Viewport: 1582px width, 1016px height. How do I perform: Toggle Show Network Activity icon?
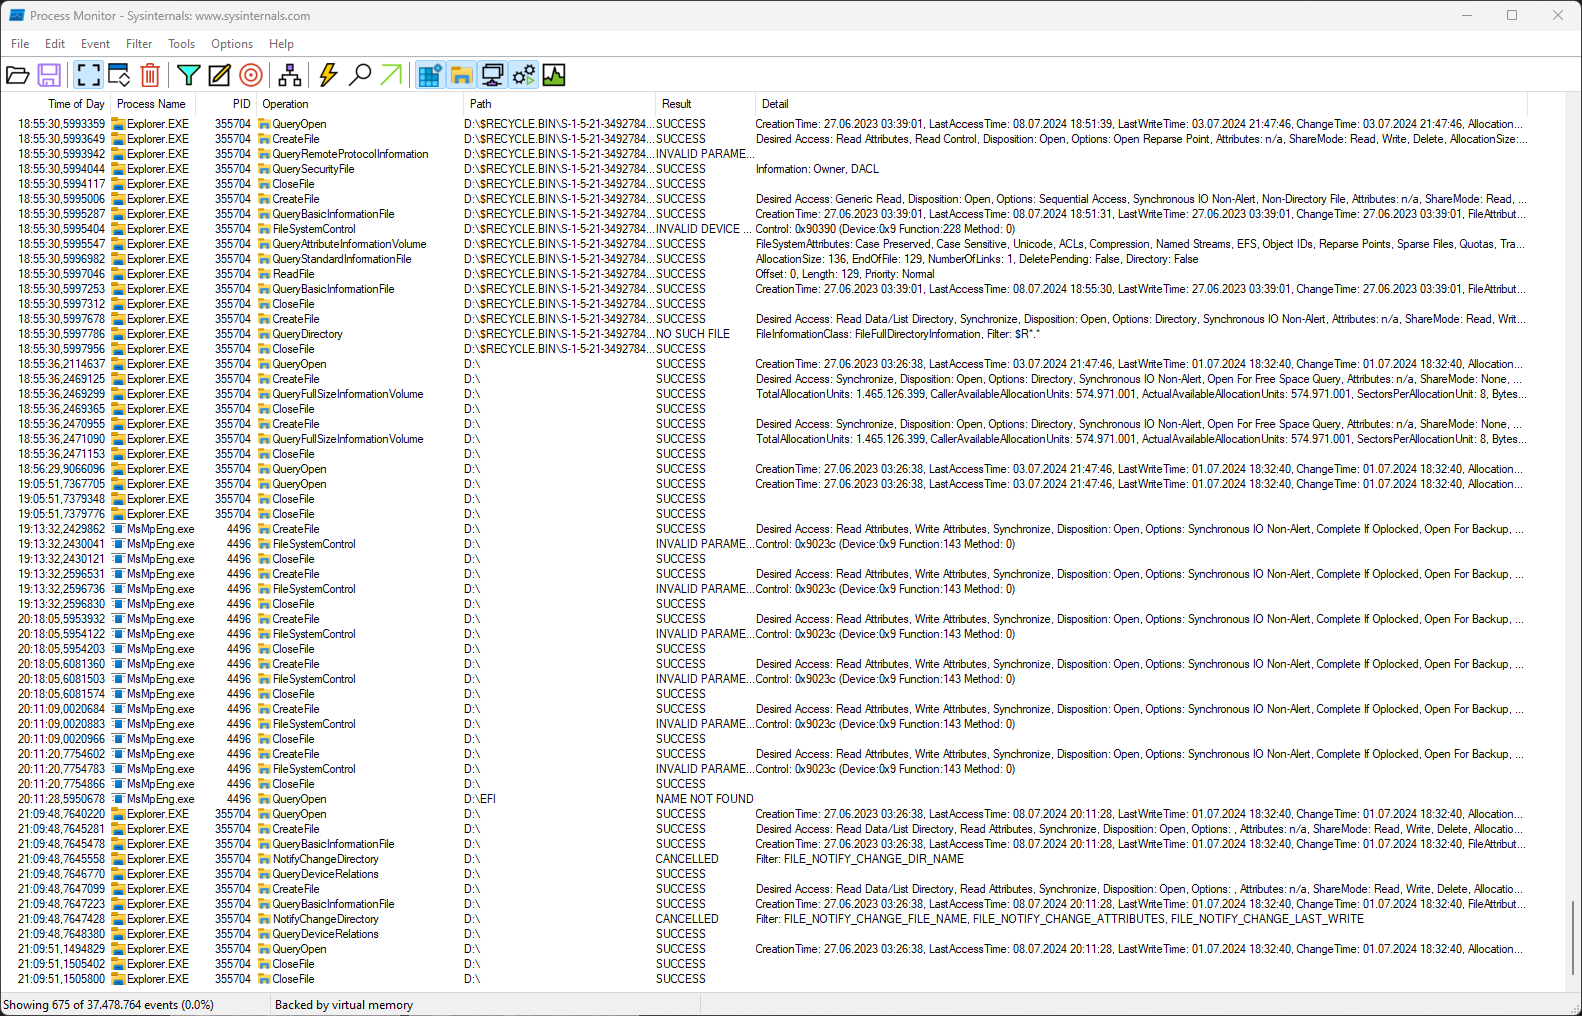point(492,75)
